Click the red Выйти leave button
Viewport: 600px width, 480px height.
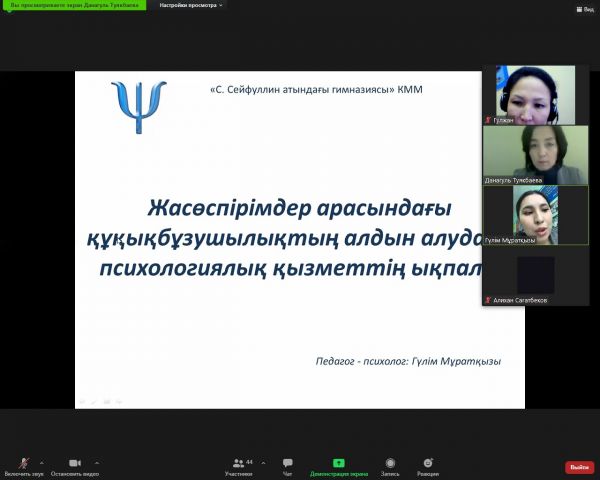pyautogui.click(x=579, y=467)
